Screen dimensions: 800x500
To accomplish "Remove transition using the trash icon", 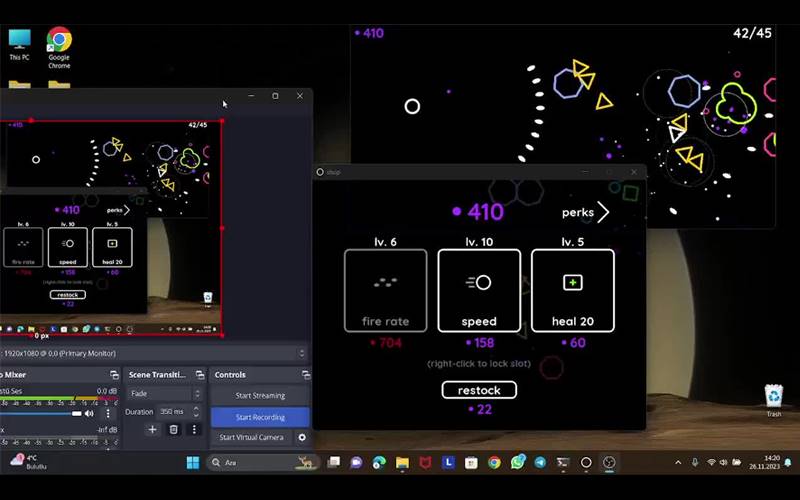I will tap(173, 429).
